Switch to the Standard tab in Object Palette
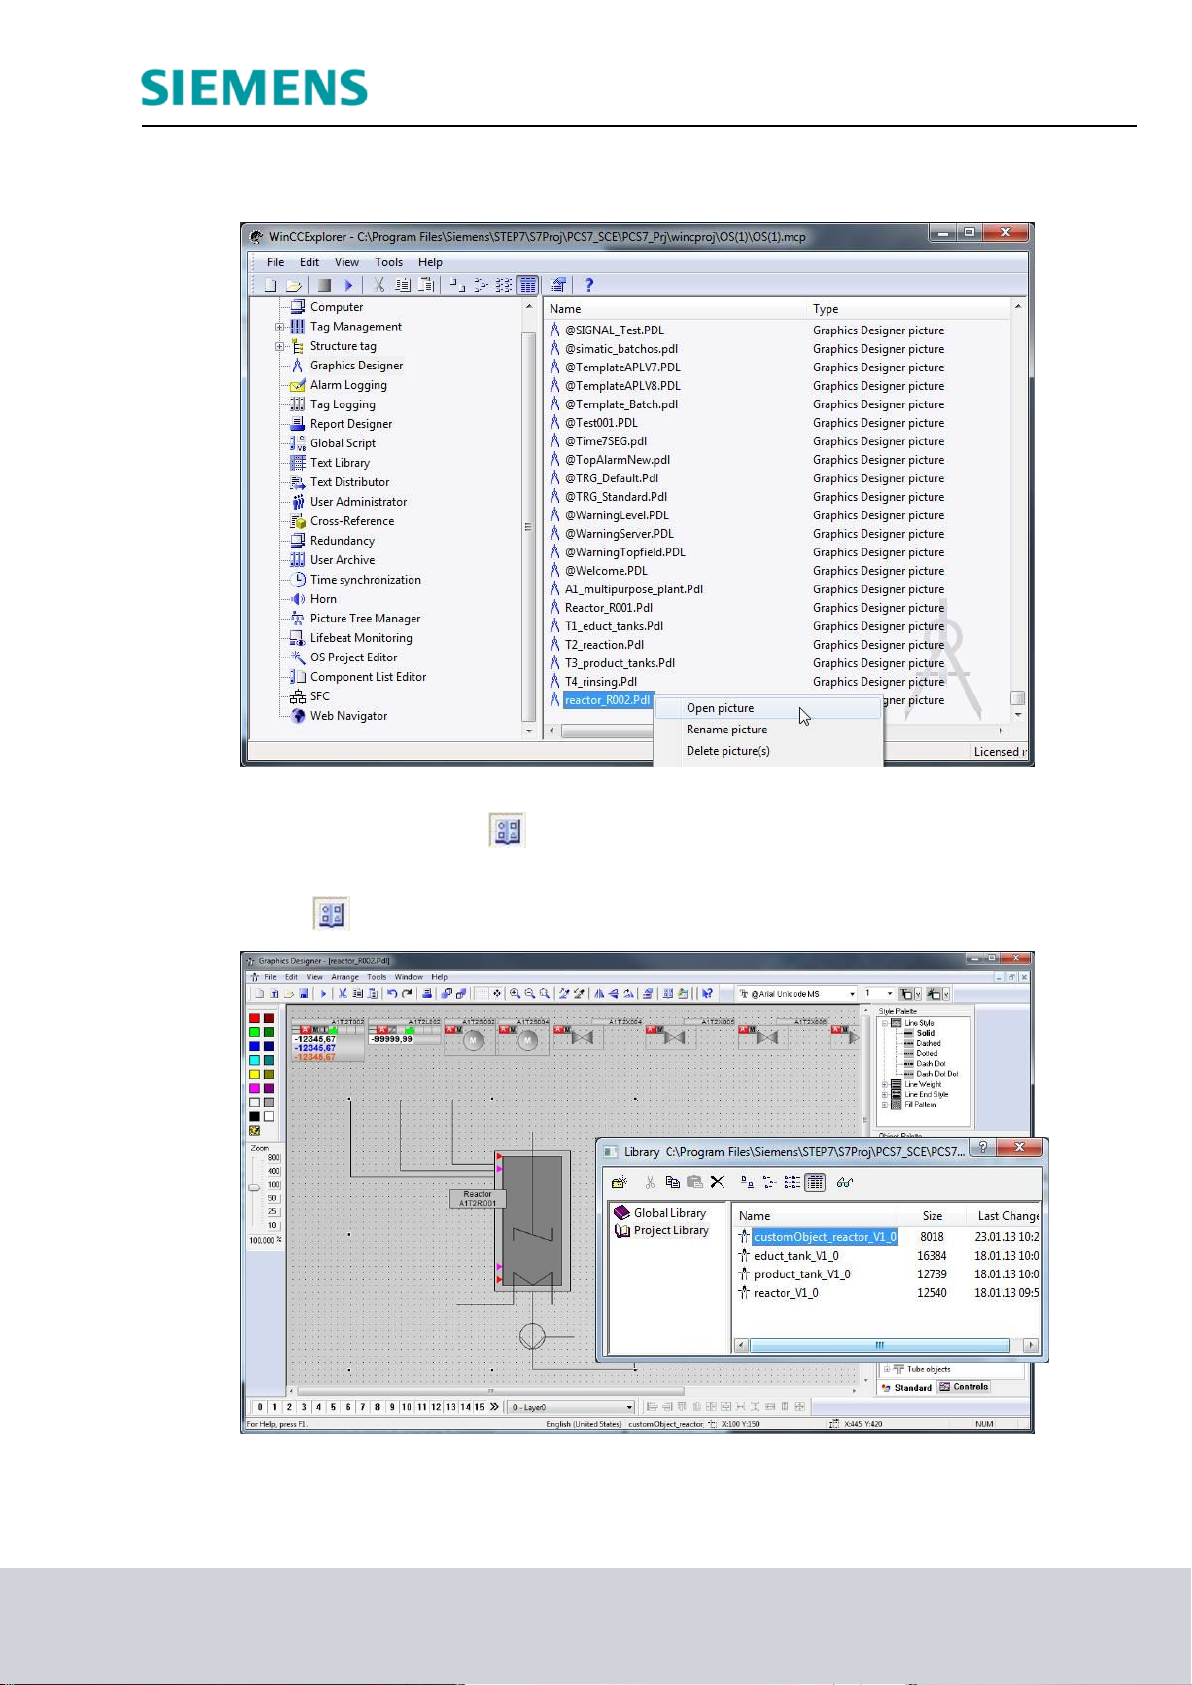 (x=907, y=1387)
